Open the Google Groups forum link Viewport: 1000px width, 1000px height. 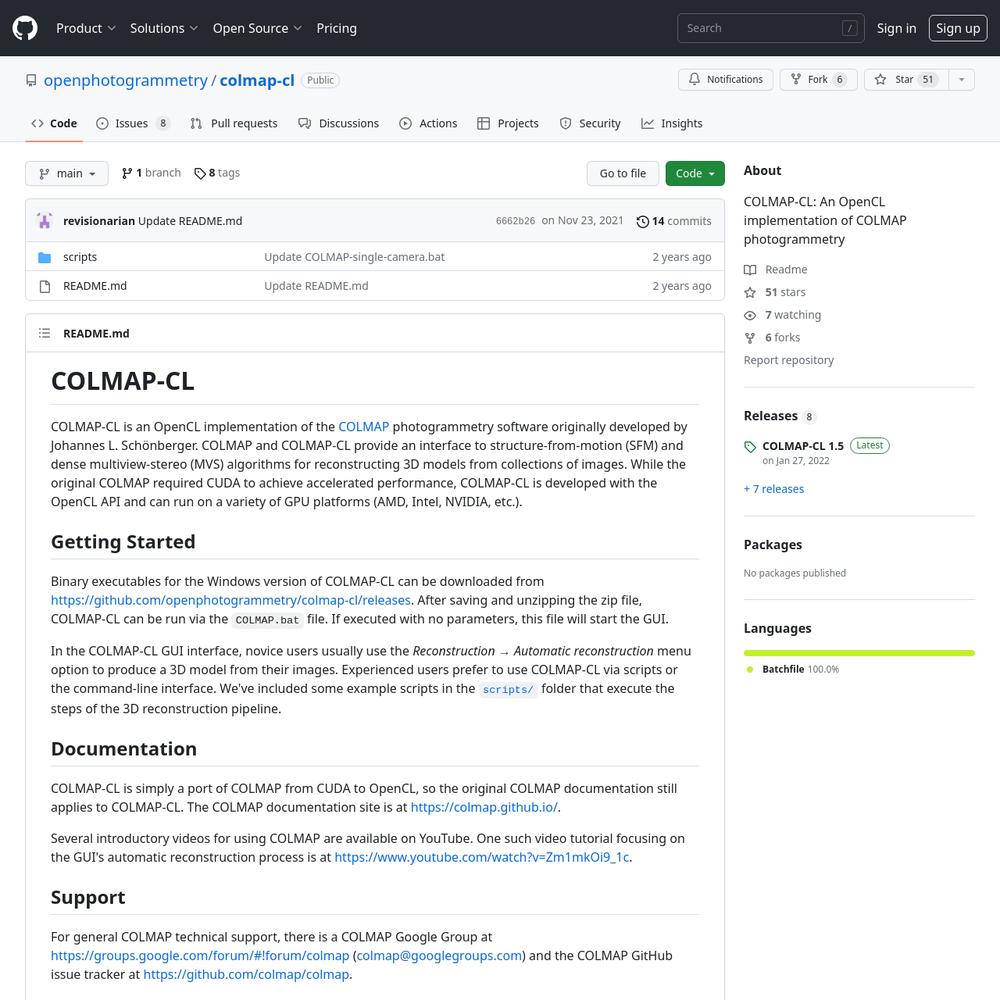[200, 956]
